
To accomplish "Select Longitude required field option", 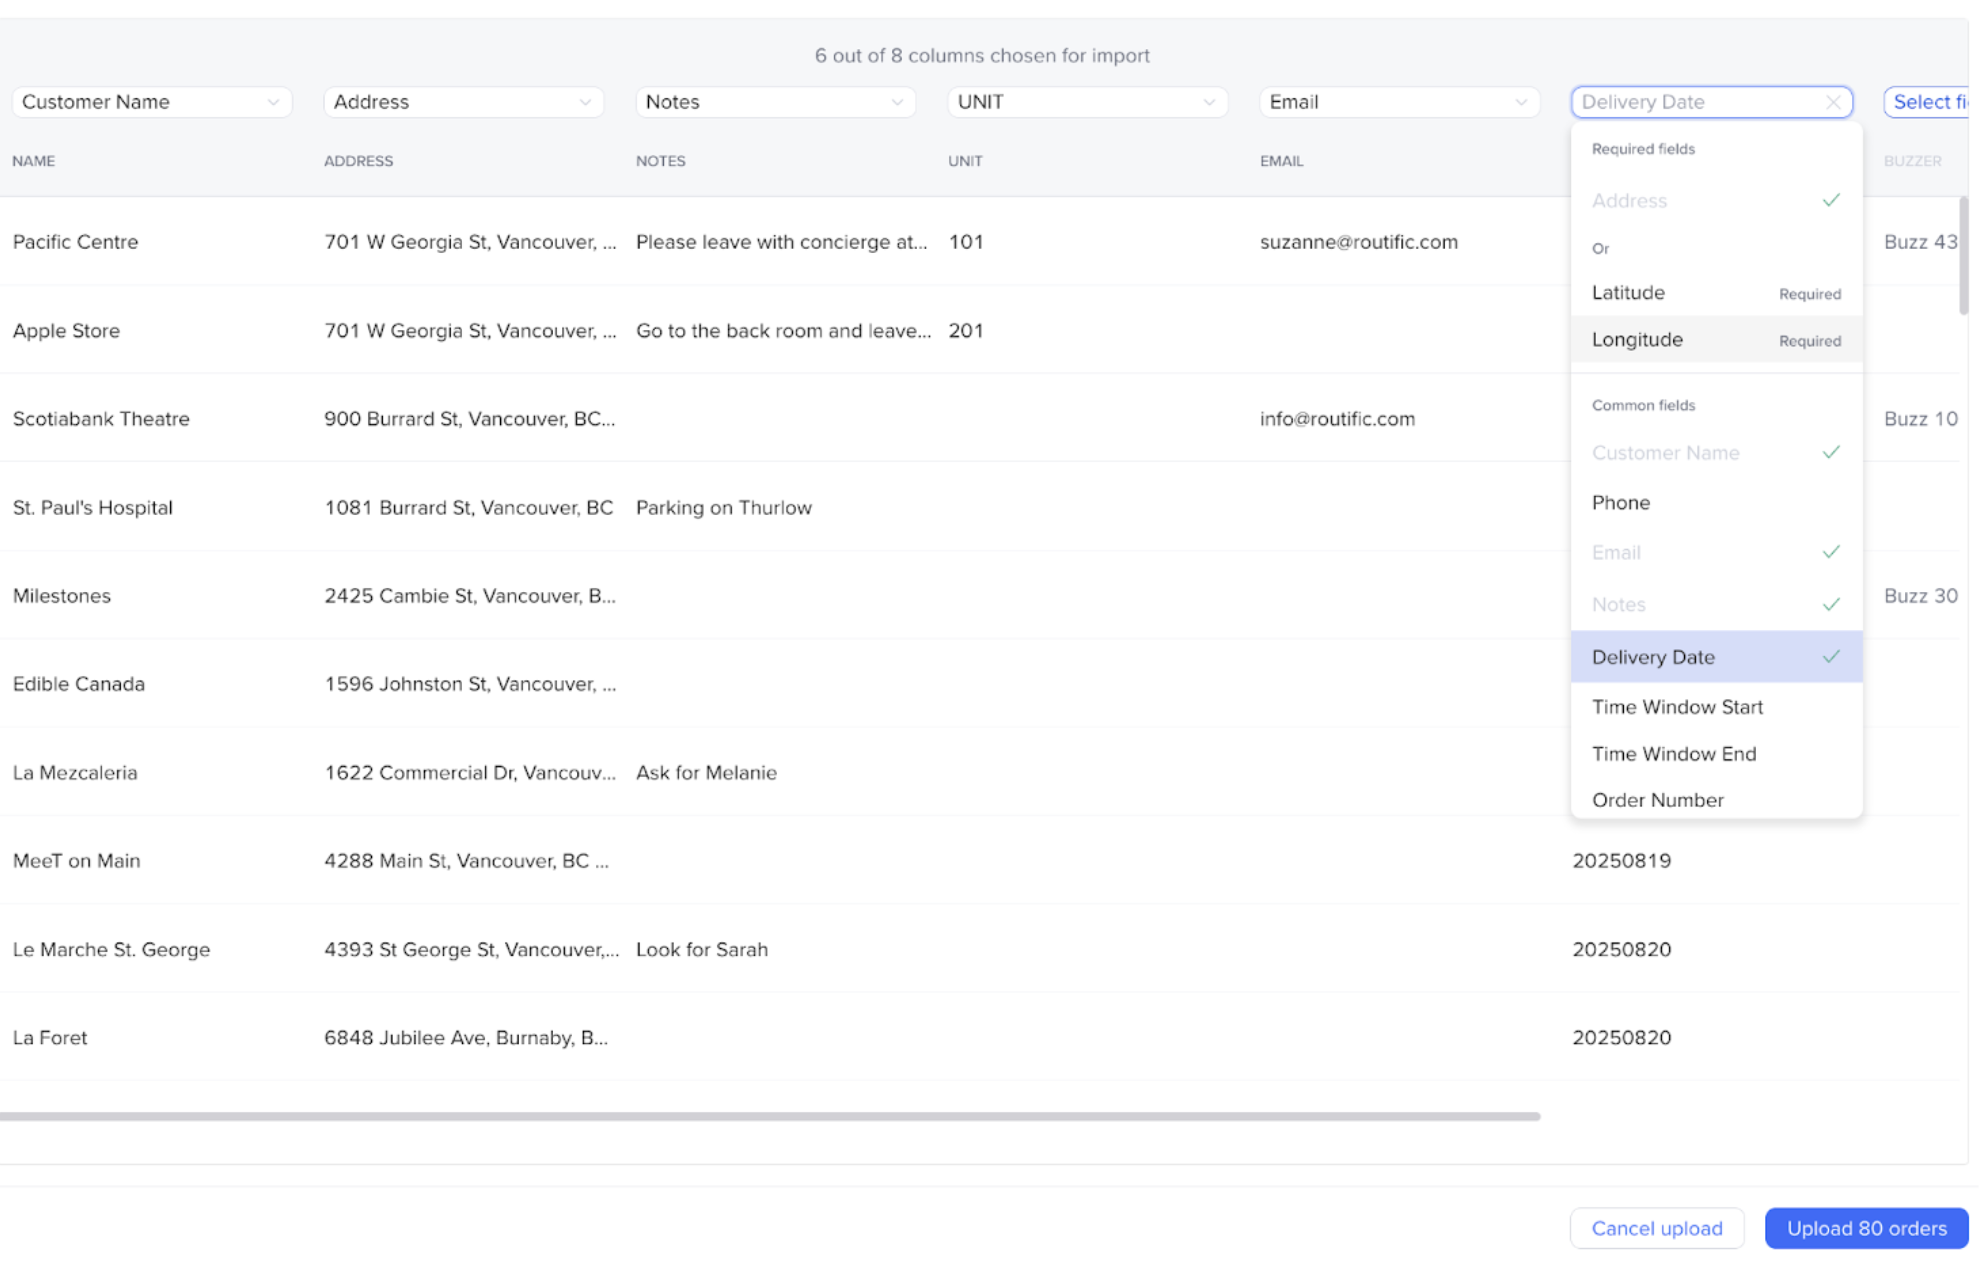I will [1637, 340].
